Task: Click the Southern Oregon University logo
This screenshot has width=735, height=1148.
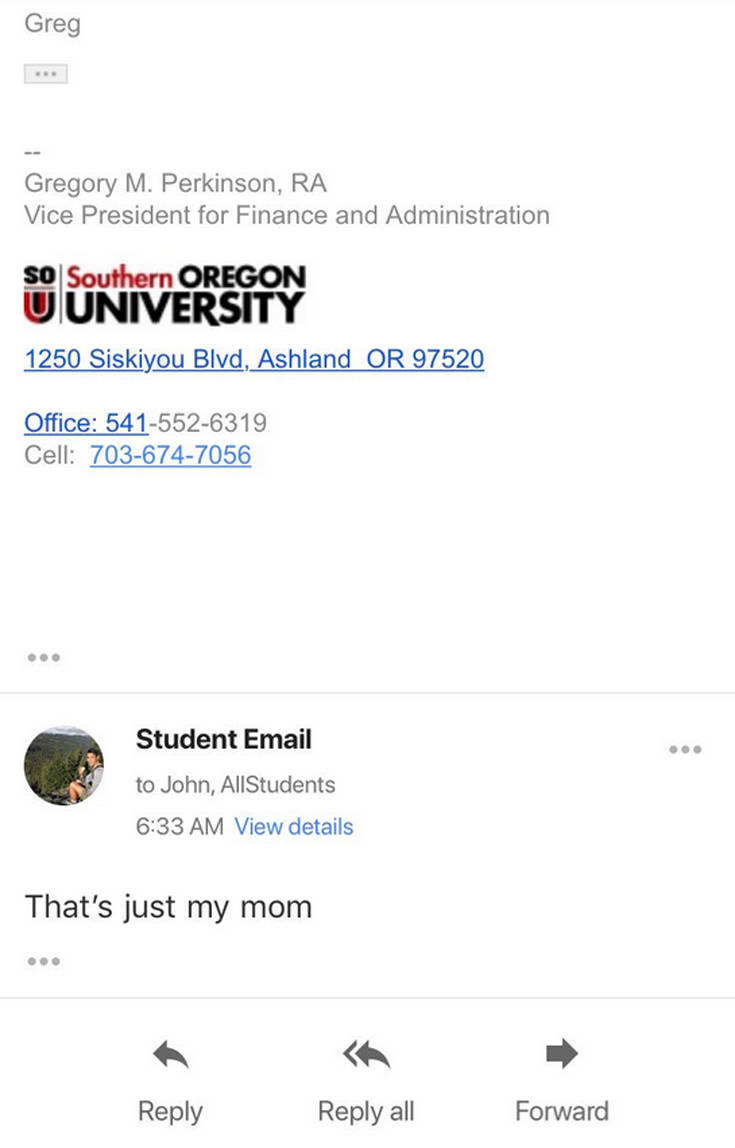Action: (164, 293)
